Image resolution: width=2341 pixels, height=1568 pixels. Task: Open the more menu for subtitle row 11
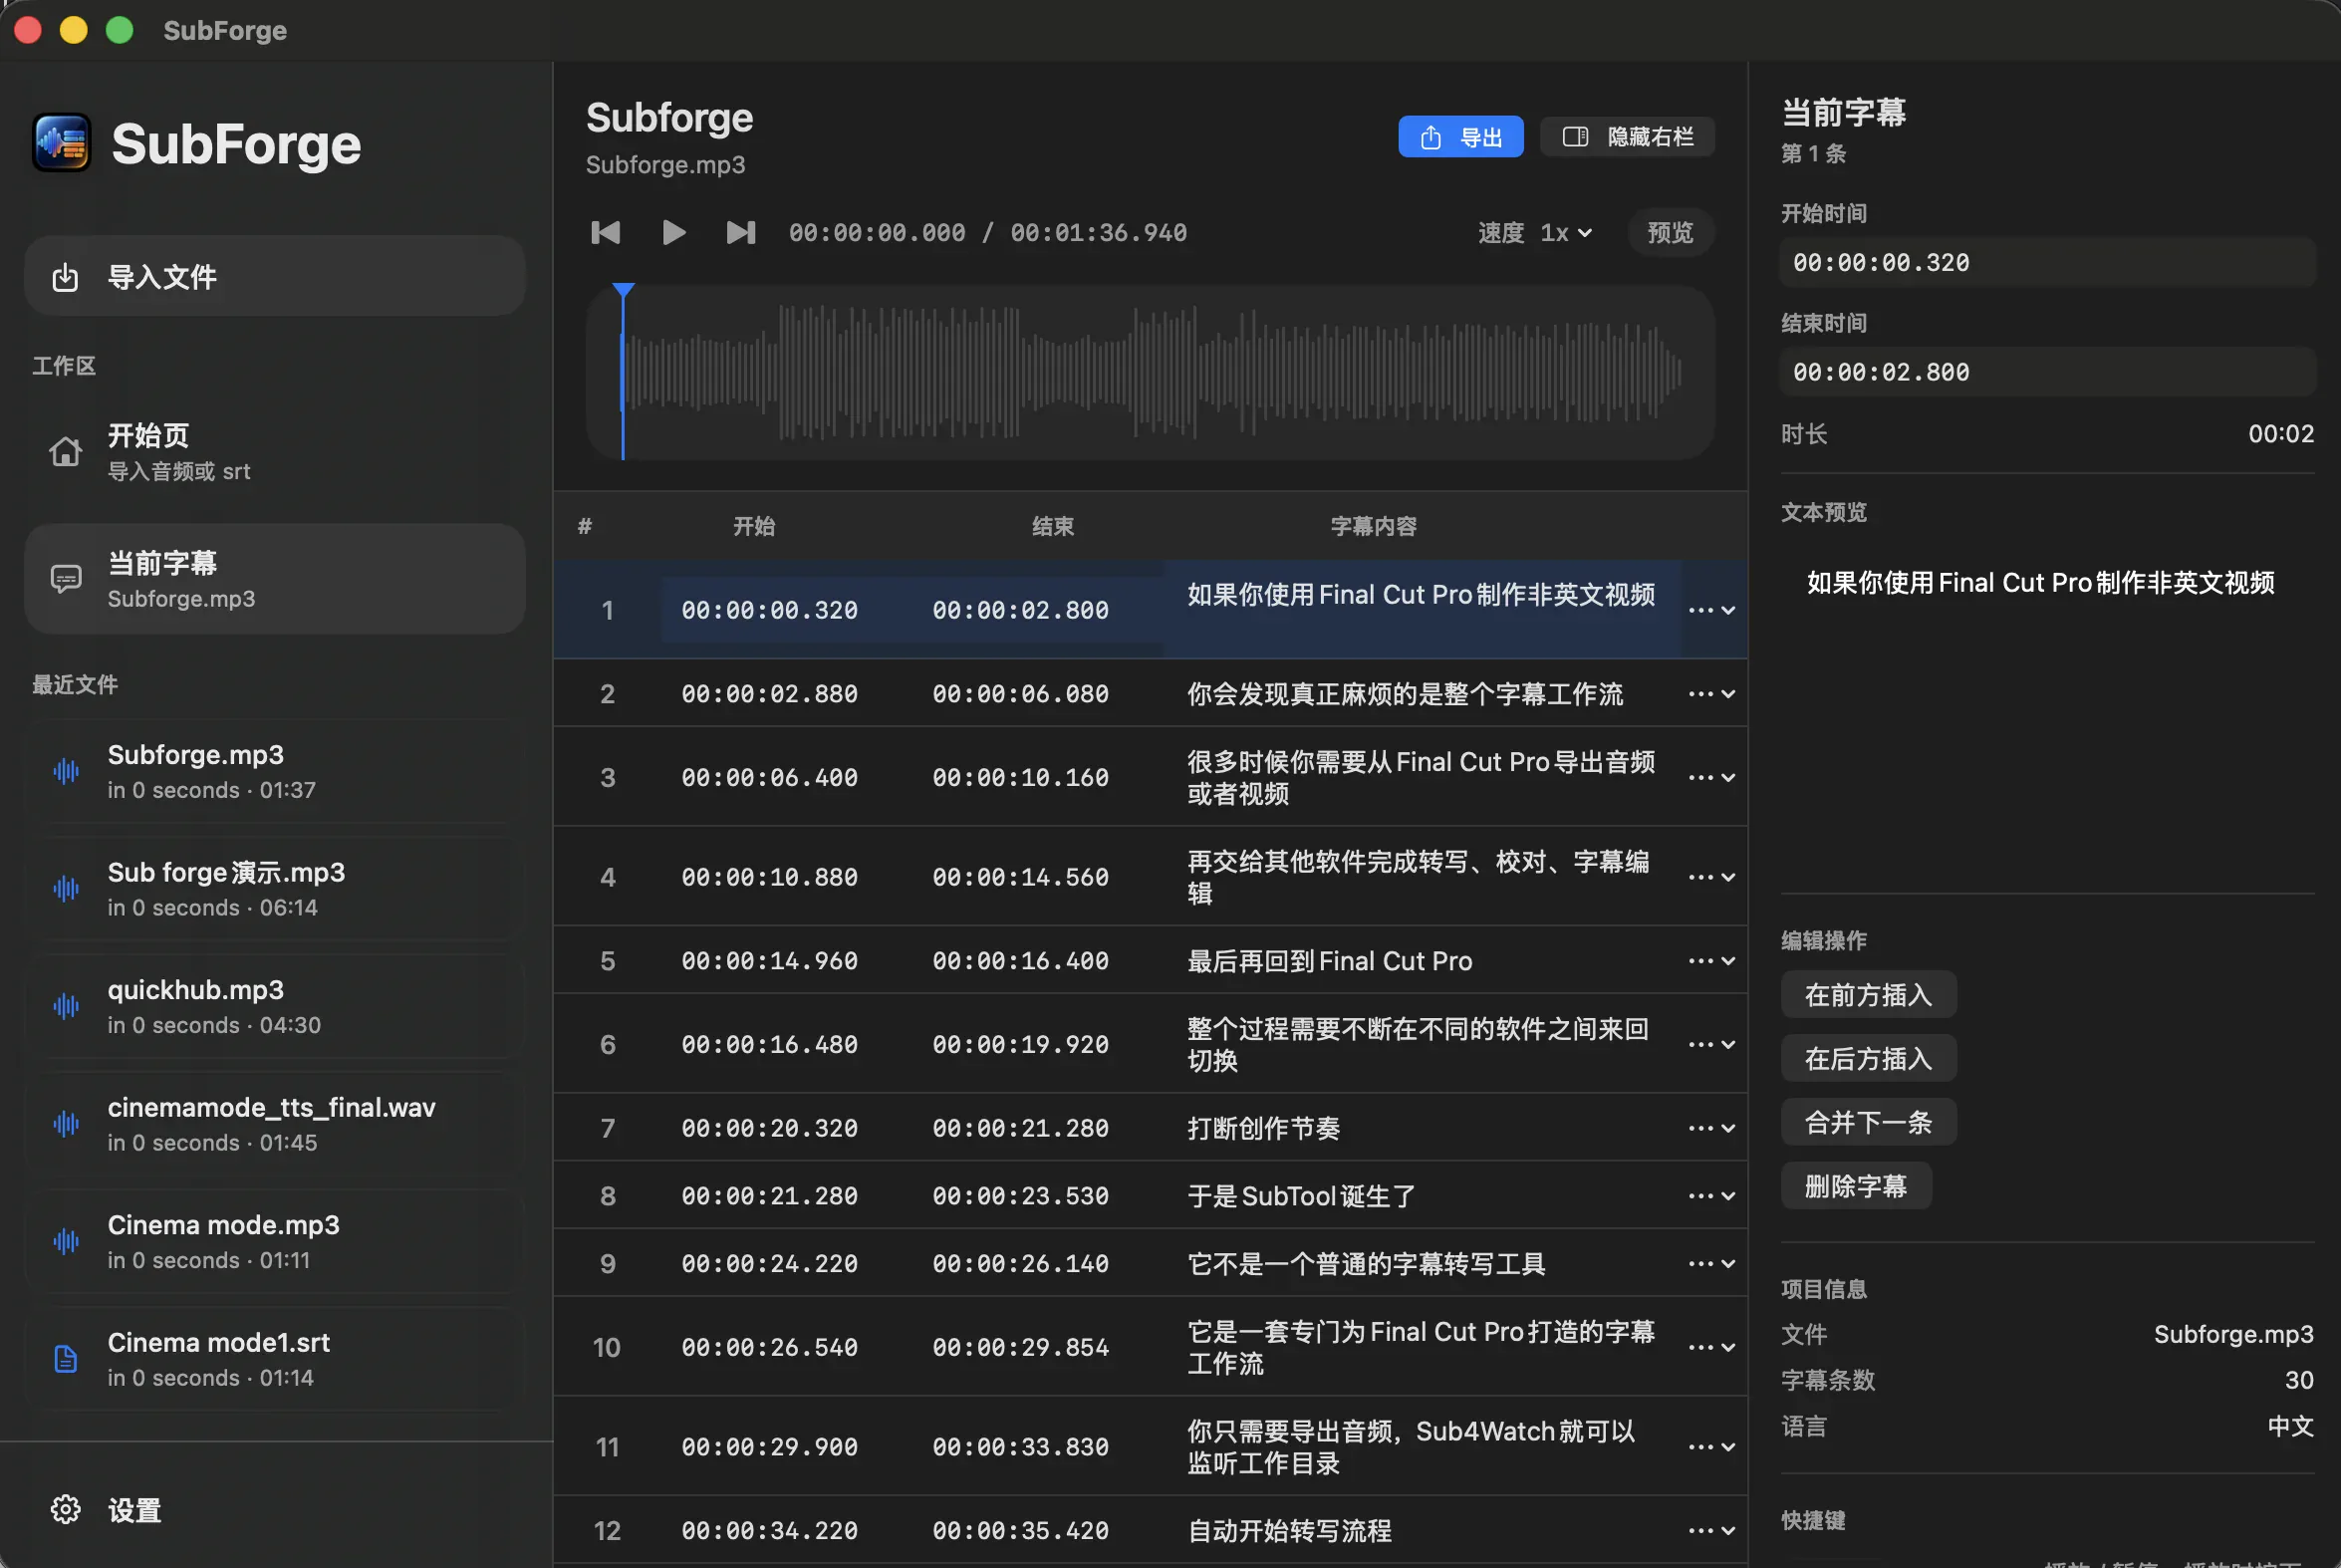pos(1711,1447)
